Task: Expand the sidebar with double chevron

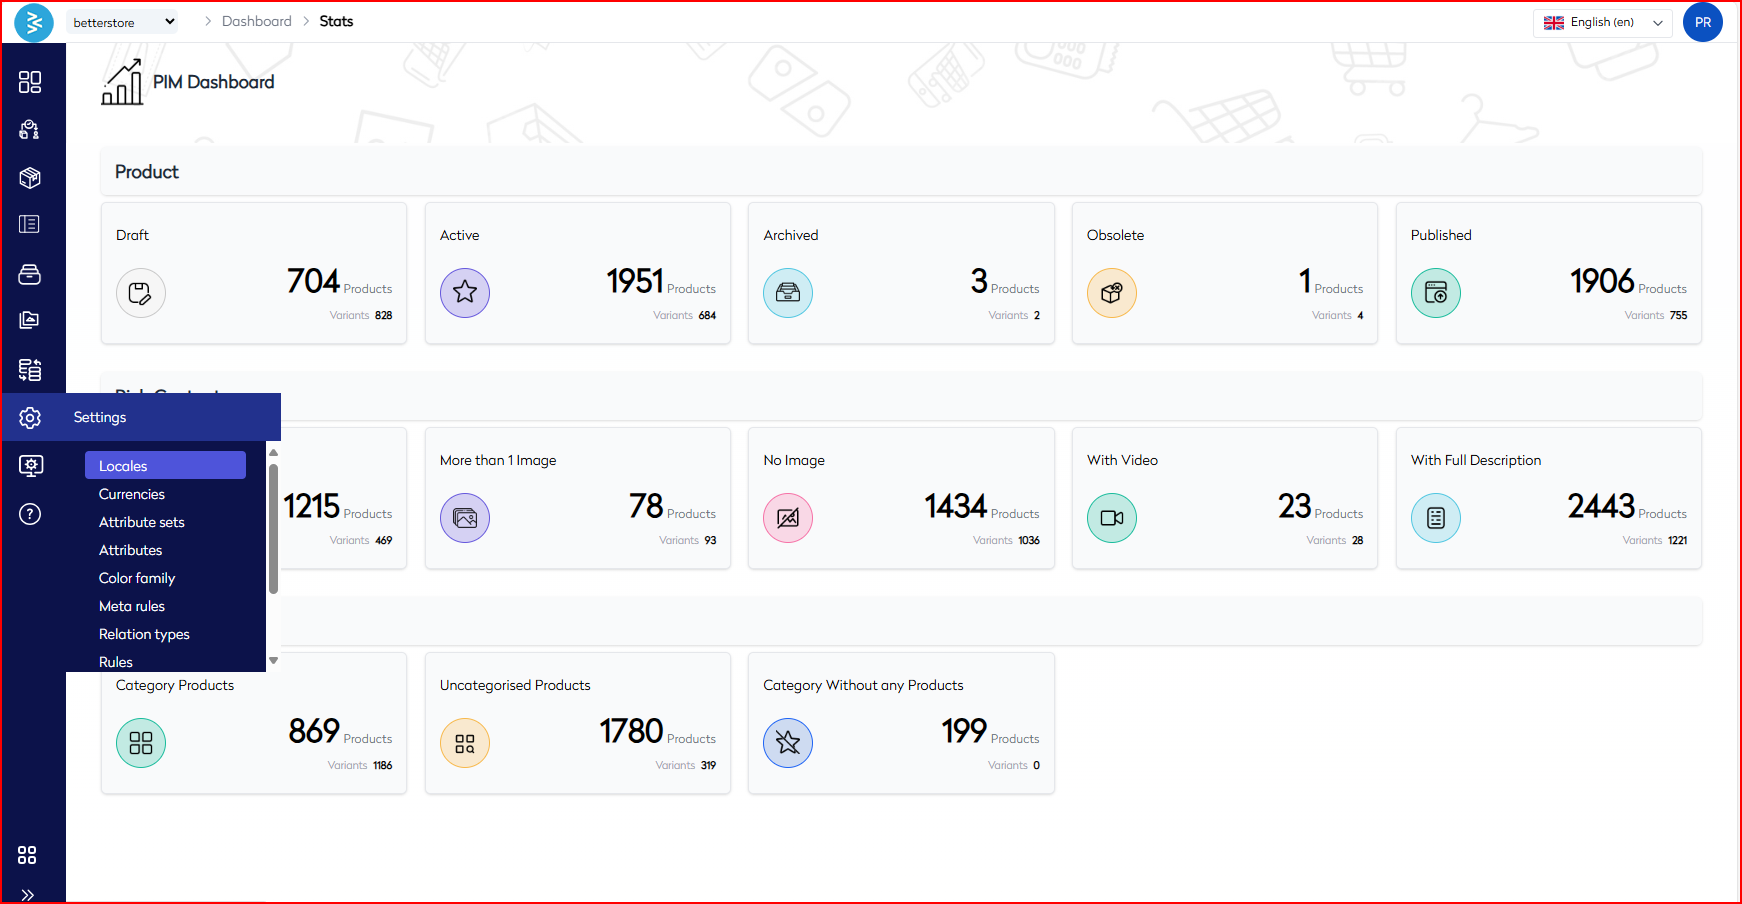Action: click(28, 894)
